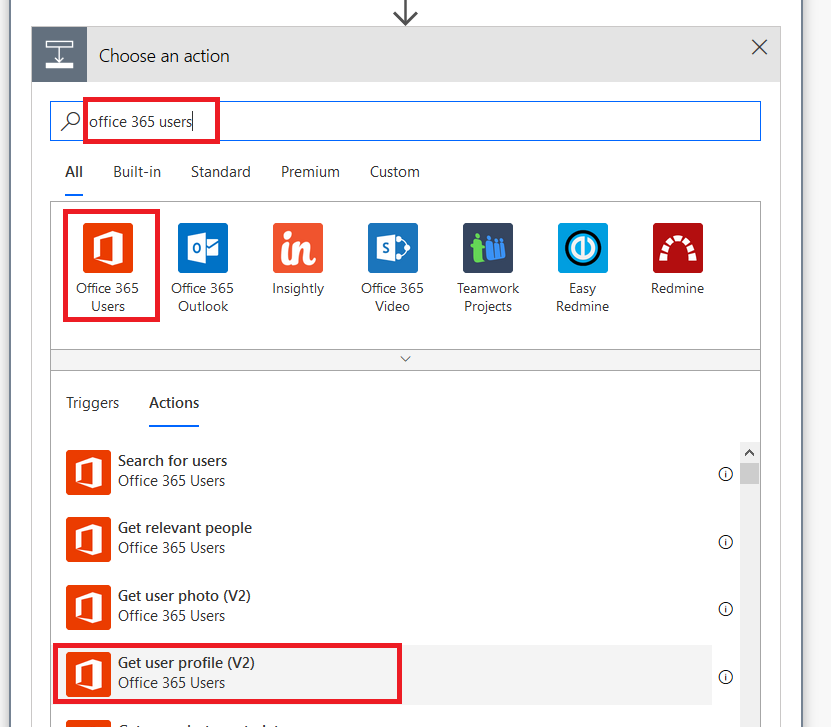View info for Get user photo (V2)
Viewport: 831px width, 727px height.
pyautogui.click(x=726, y=609)
